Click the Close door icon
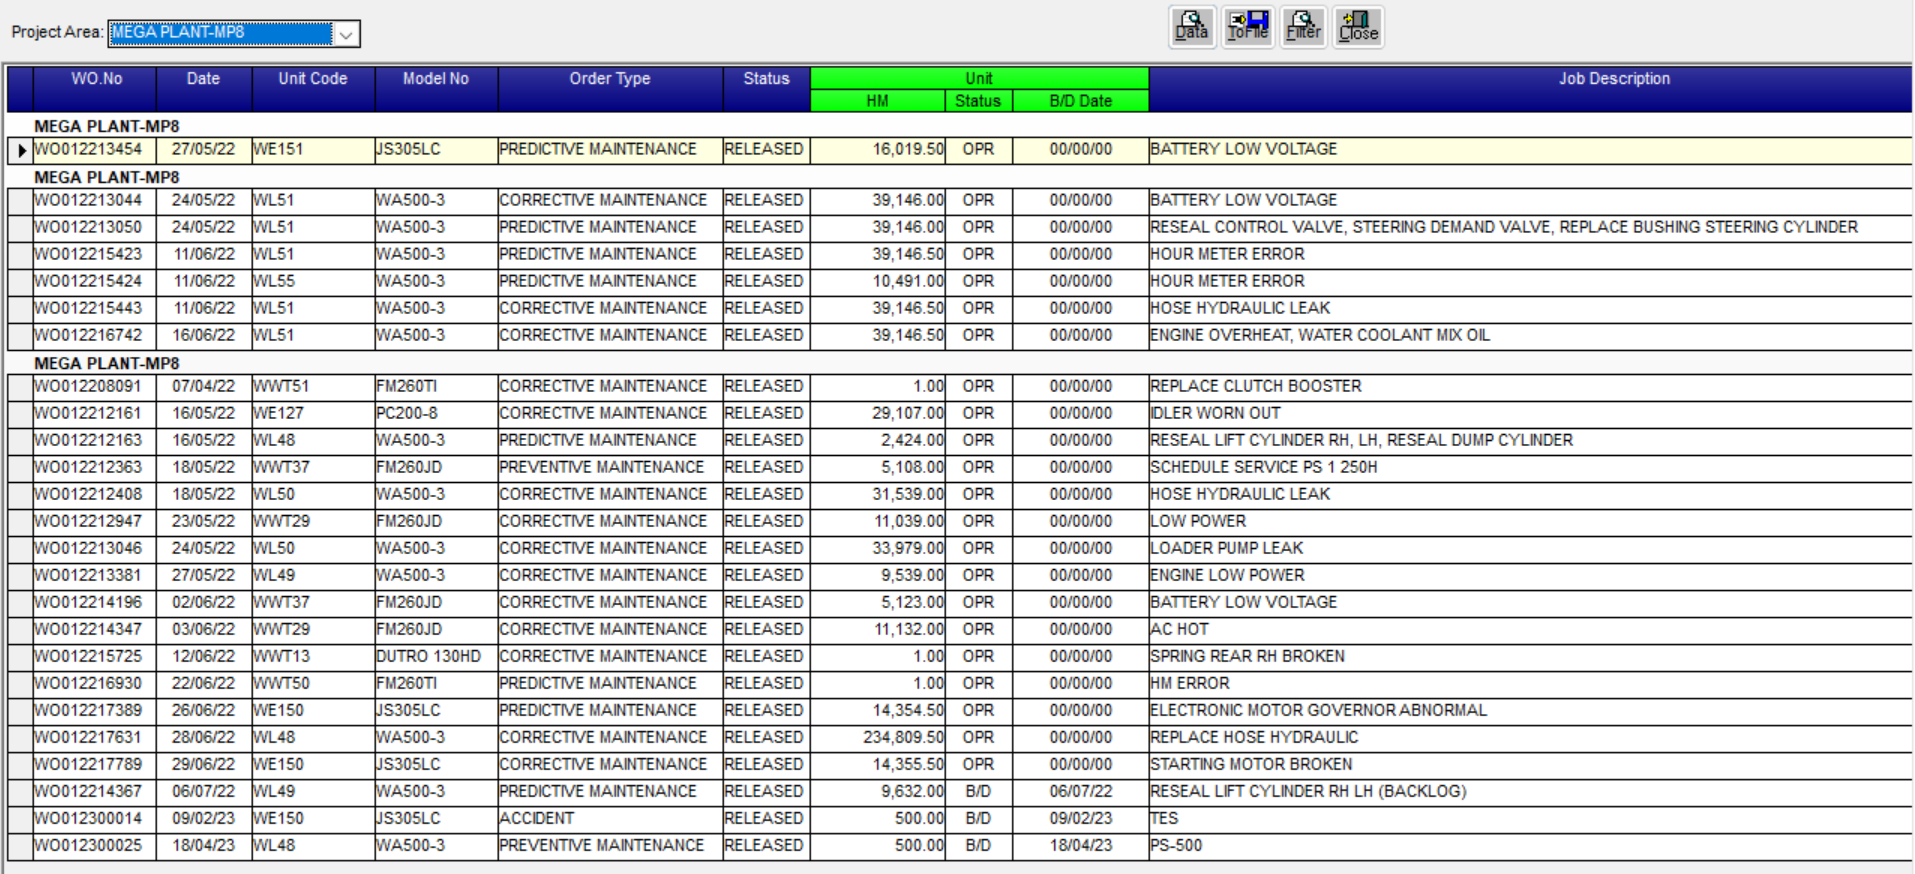Viewport: 1915px width, 874px height. tap(1358, 26)
